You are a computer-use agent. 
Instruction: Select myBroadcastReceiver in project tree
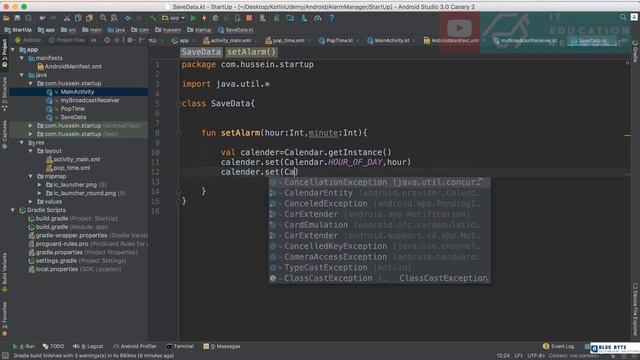point(90,100)
